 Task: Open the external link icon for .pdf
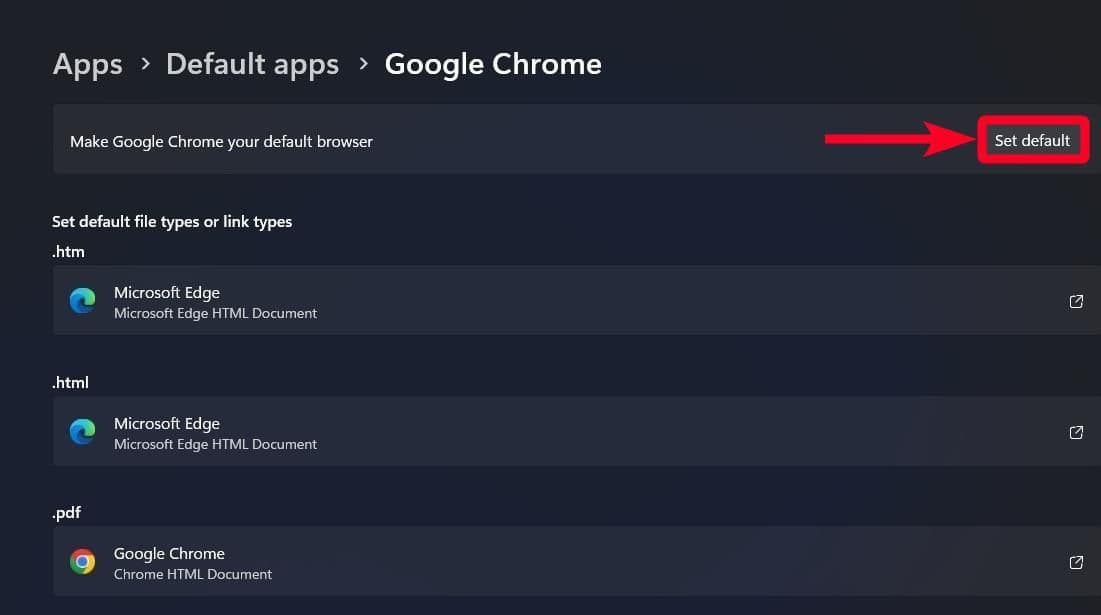tap(1076, 562)
